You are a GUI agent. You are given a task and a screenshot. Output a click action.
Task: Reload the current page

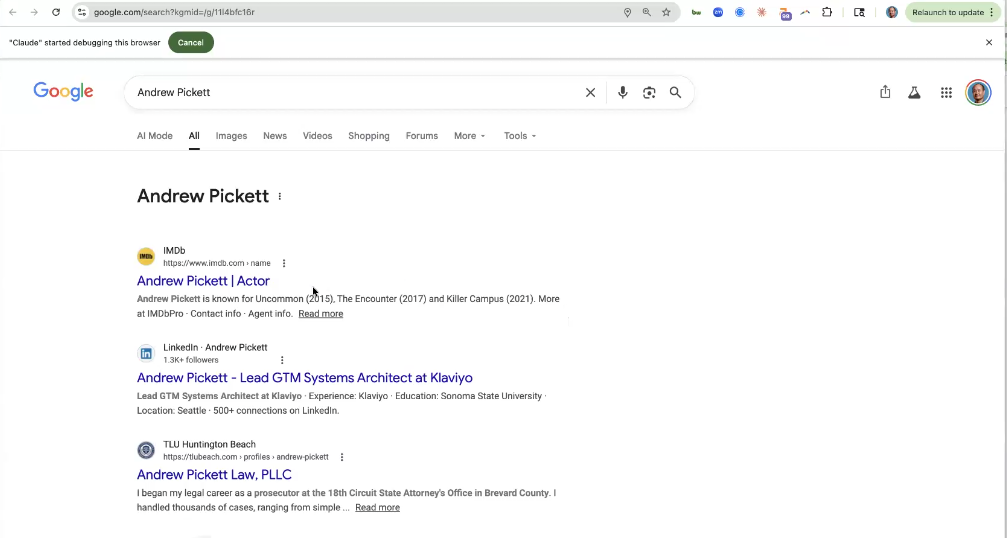coord(56,12)
